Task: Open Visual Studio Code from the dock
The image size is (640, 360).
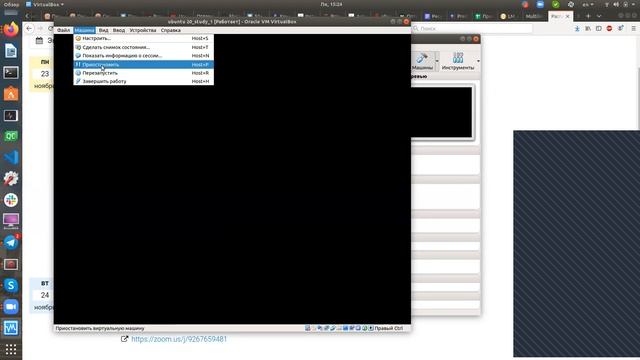Action: [11, 158]
